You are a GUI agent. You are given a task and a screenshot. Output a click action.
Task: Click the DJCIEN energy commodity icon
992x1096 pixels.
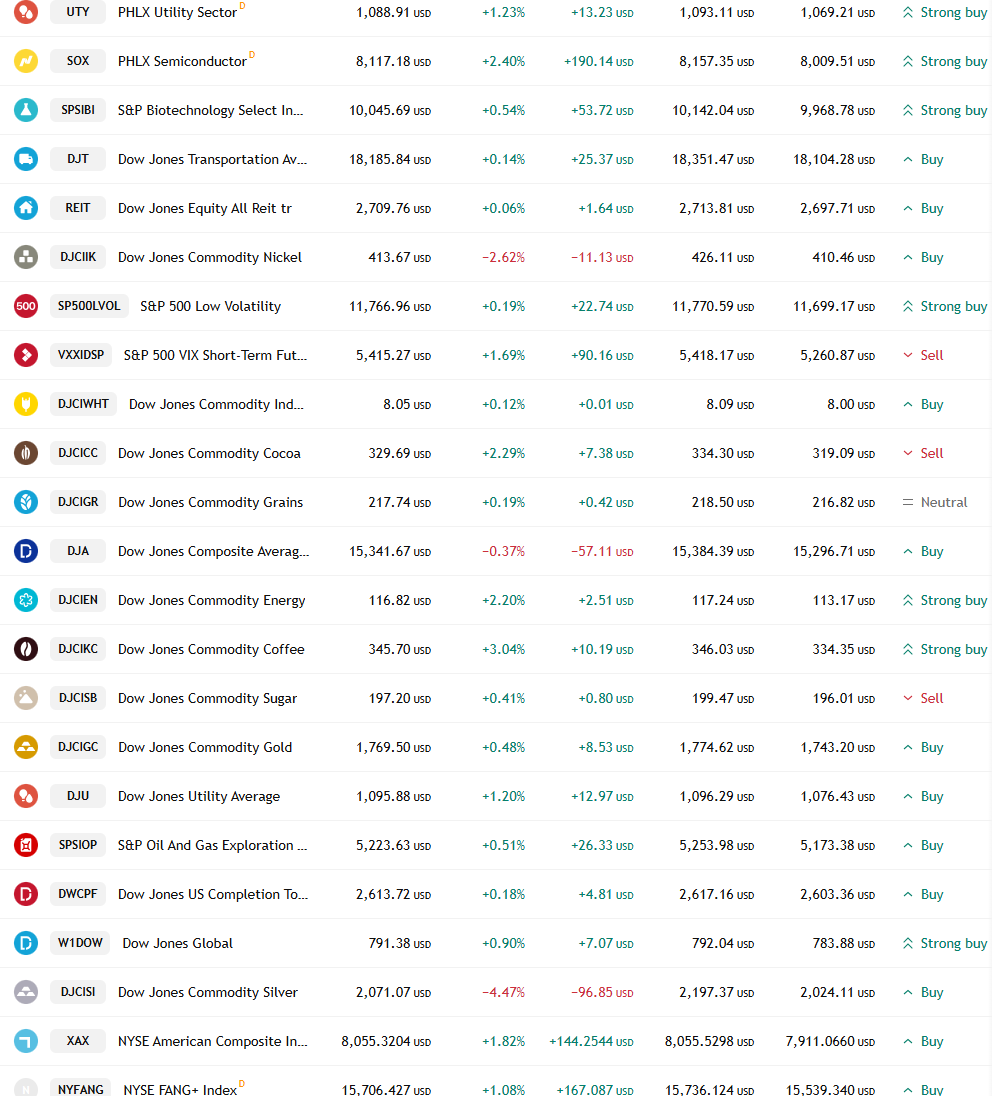[x=26, y=600]
